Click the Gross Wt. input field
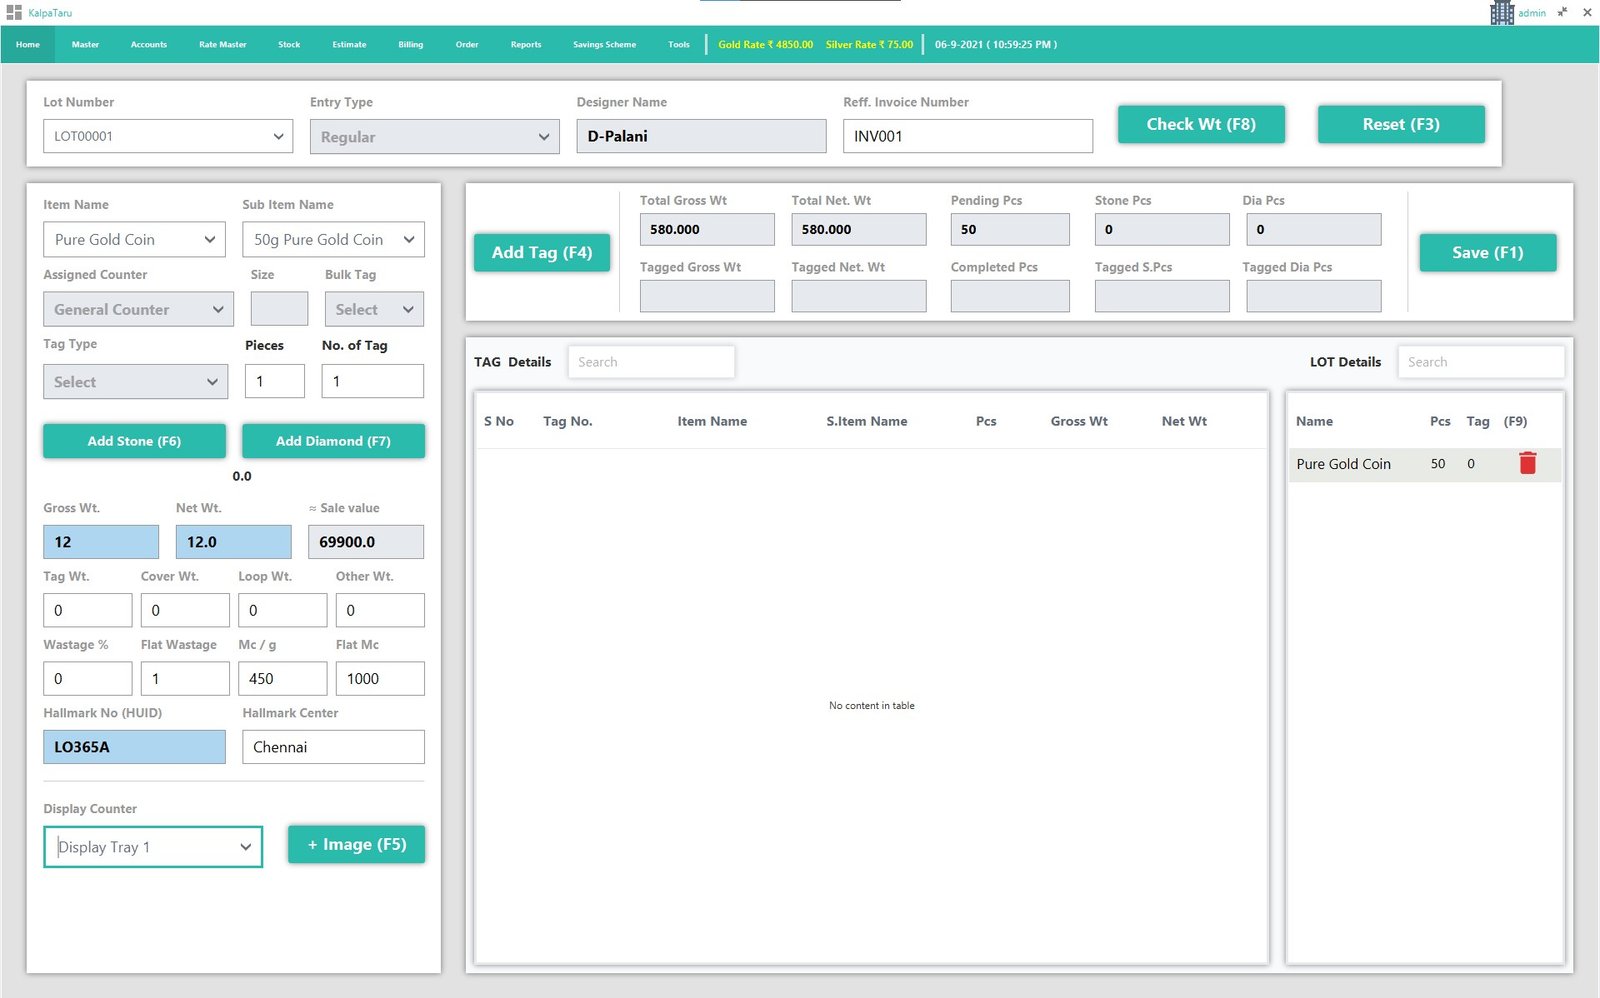This screenshot has height=998, width=1600. pyautogui.click(x=101, y=542)
